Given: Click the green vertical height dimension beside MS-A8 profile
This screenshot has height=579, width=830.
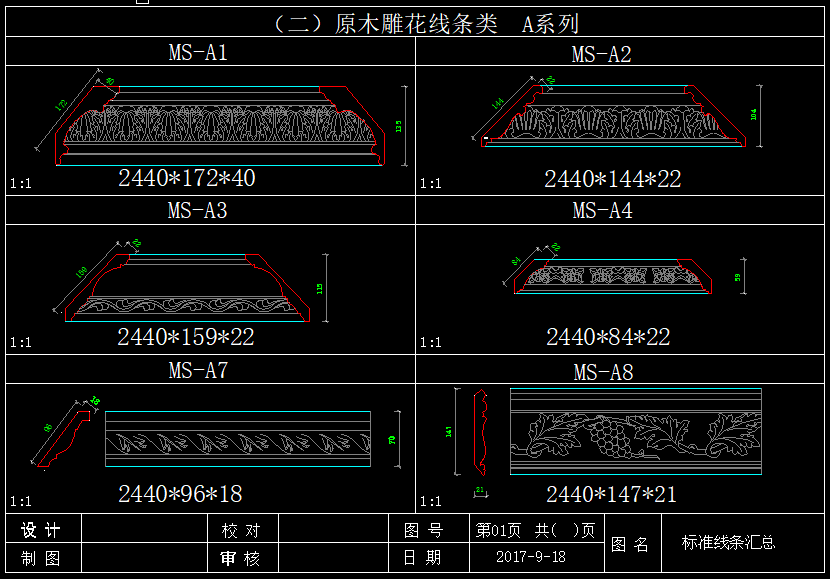Looking at the screenshot, I should 448,432.
